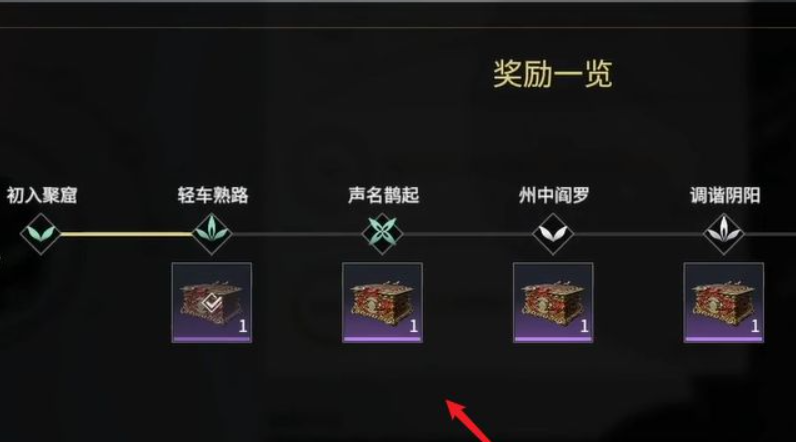
Task: Click progress line between 州中阎罗 and 调谐阴阳
Action: [639, 234]
